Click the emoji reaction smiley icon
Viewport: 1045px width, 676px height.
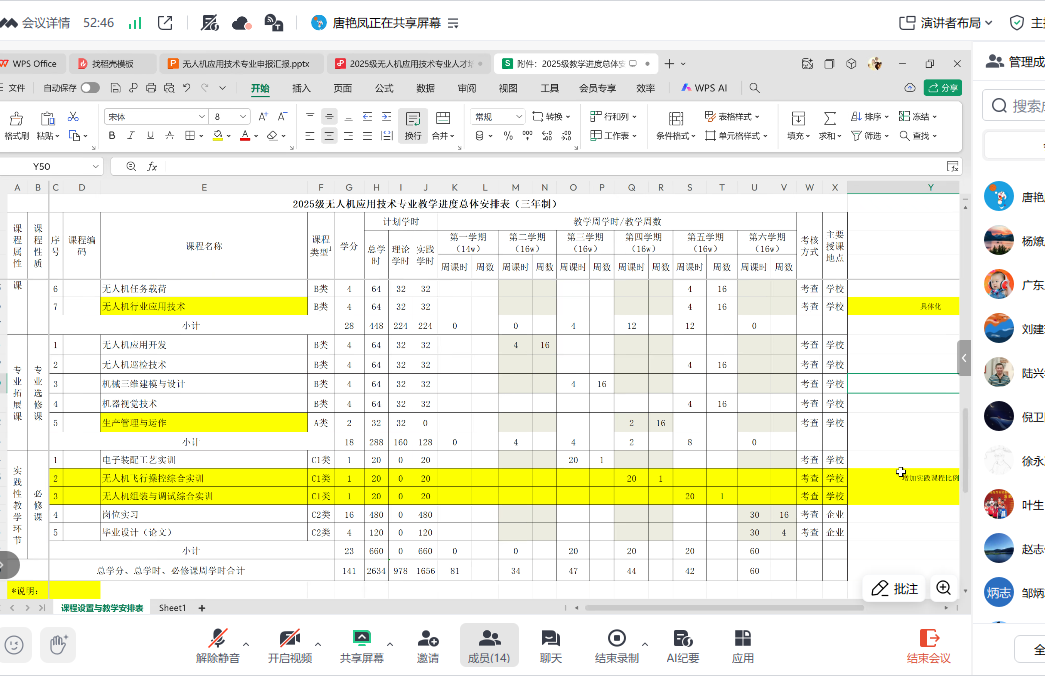[x=14, y=645]
